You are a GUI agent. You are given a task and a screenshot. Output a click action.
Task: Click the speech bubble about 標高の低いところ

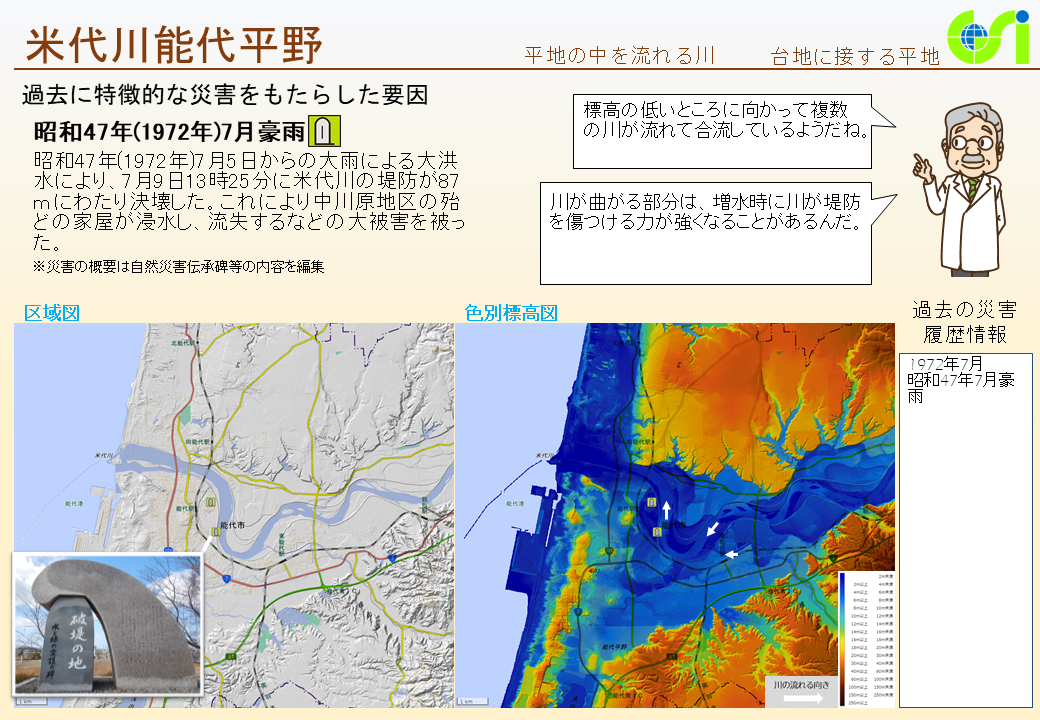coord(723,131)
